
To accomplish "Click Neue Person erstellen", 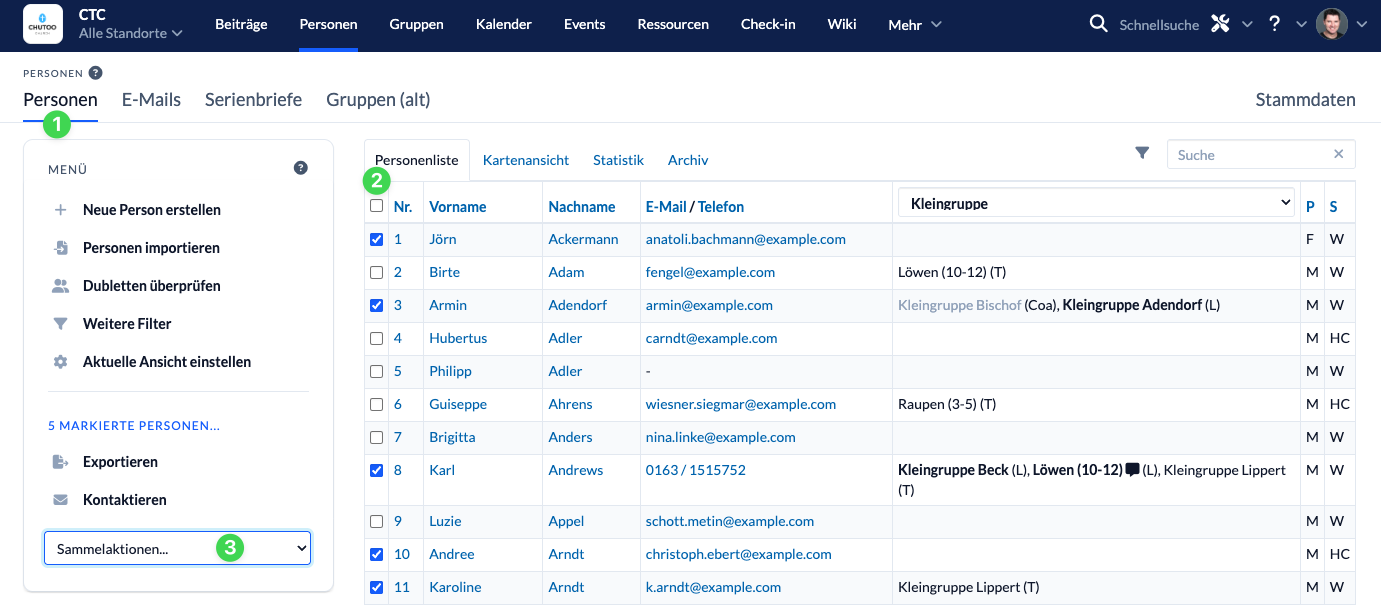I will click(x=151, y=210).
